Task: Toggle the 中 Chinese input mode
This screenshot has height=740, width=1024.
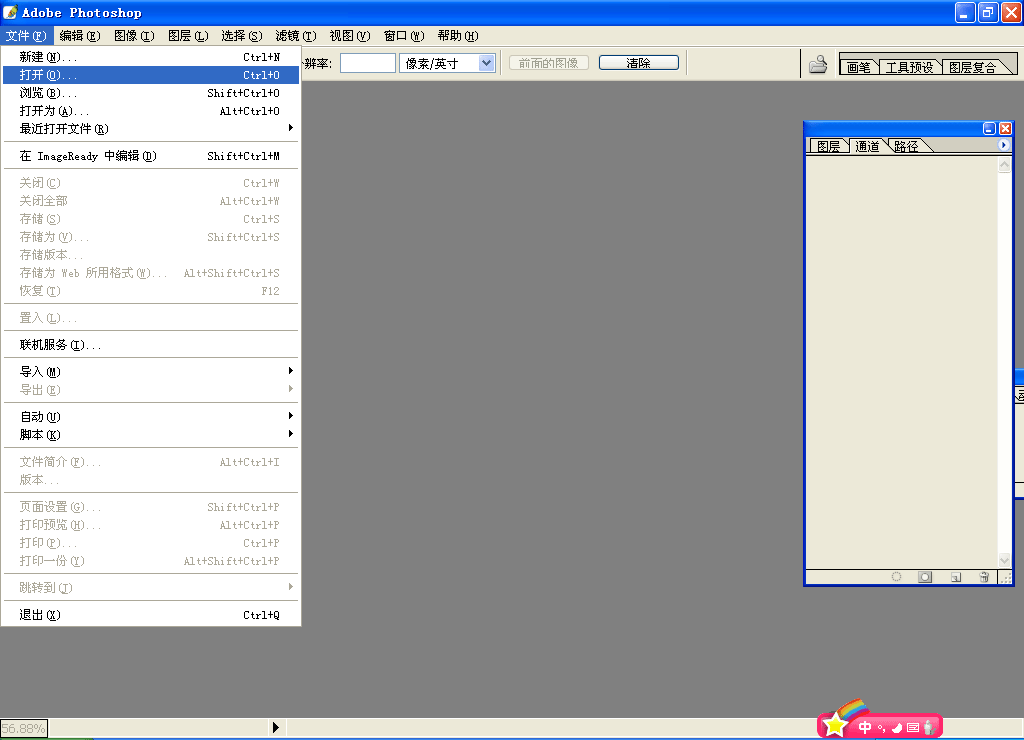Action: (x=865, y=727)
